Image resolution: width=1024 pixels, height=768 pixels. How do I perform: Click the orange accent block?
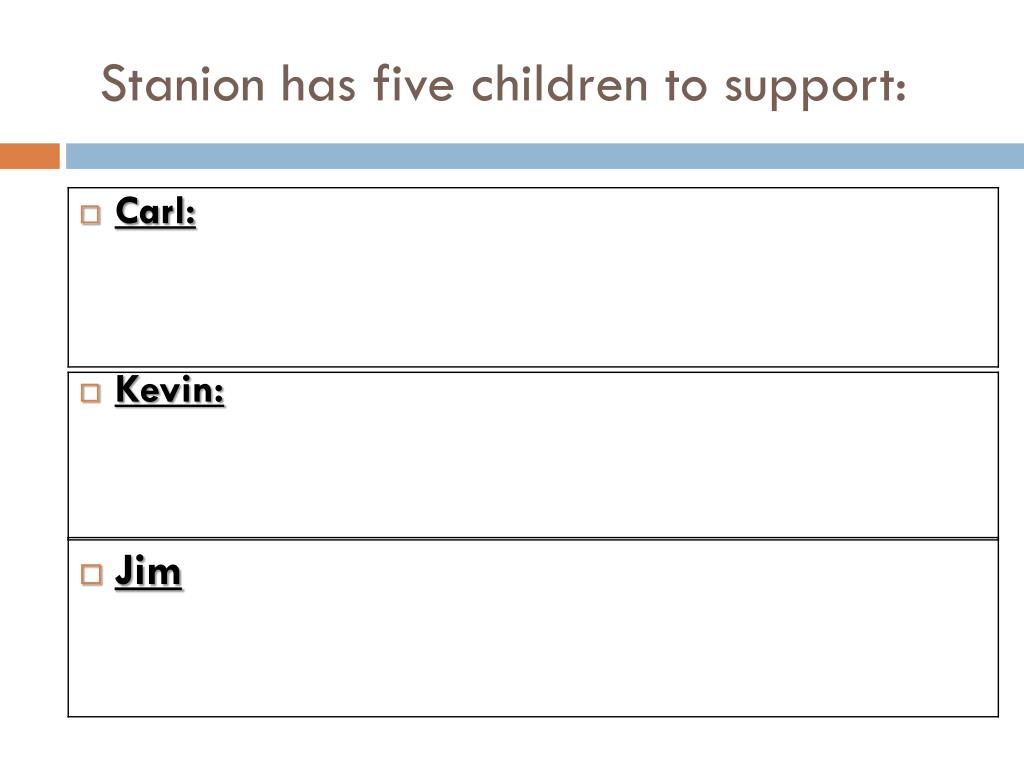pos(29,156)
